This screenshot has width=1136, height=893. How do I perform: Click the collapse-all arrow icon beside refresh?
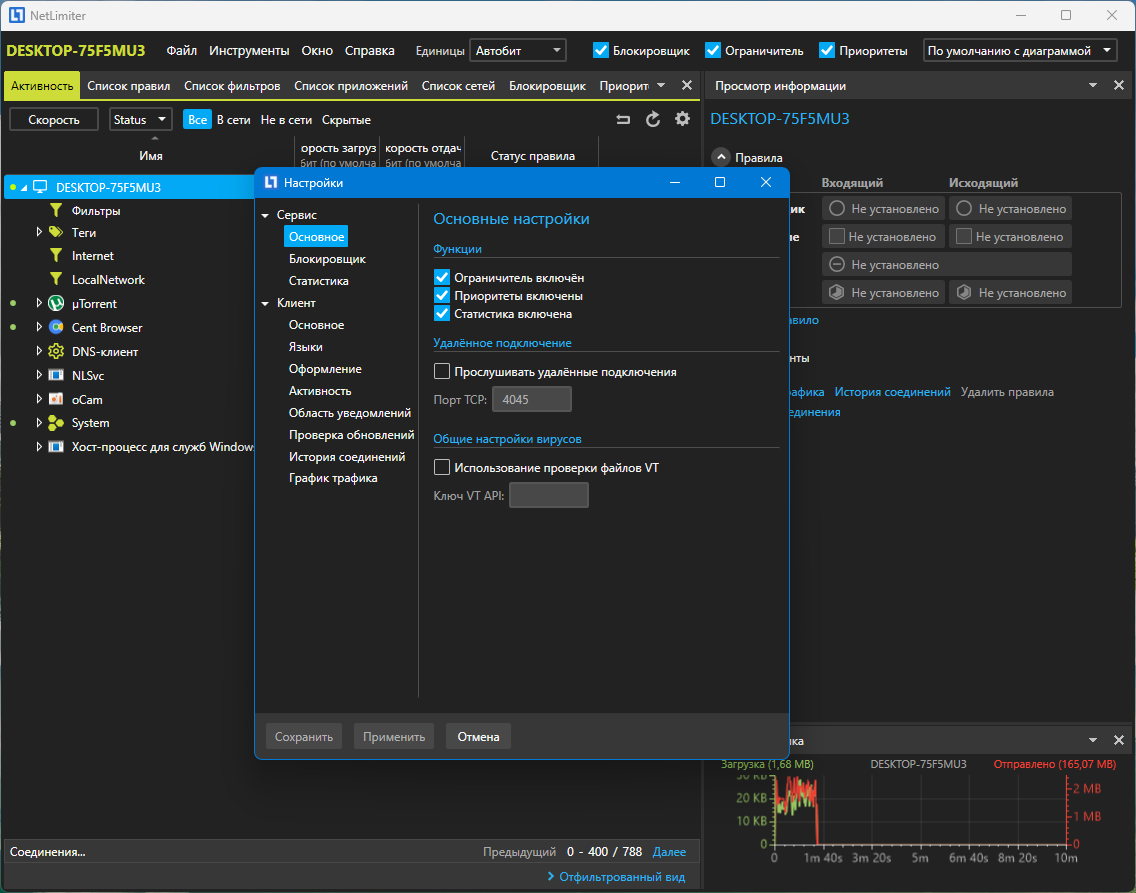(x=623, y=120)
